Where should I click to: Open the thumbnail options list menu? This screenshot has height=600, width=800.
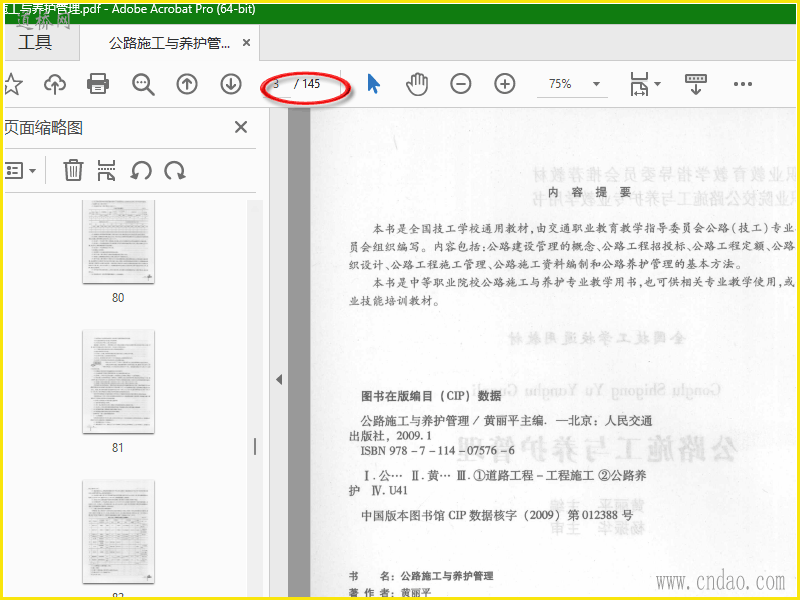tap(20, 170)
